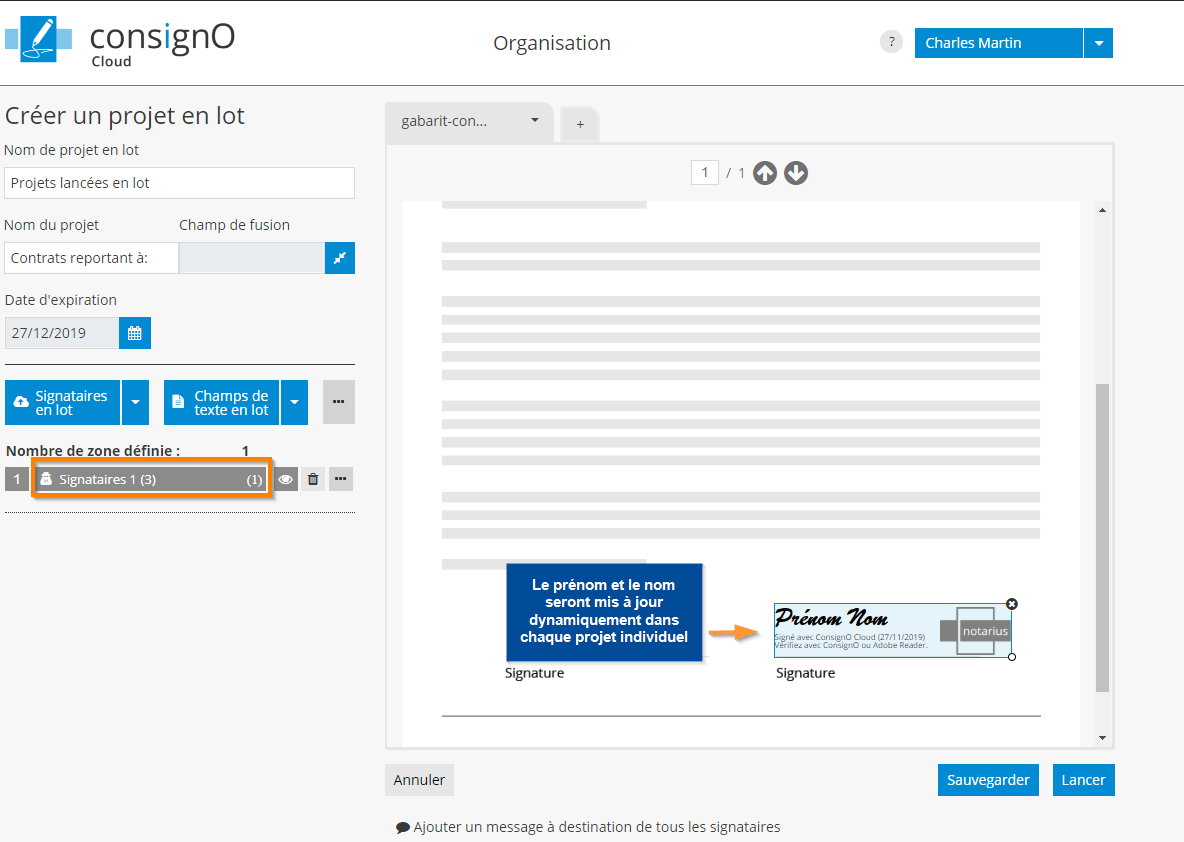This screenshot has height=842, width=1184.
Task: Add a new document with plus tab
Action: pyautogui.click(x=579, y=124)
